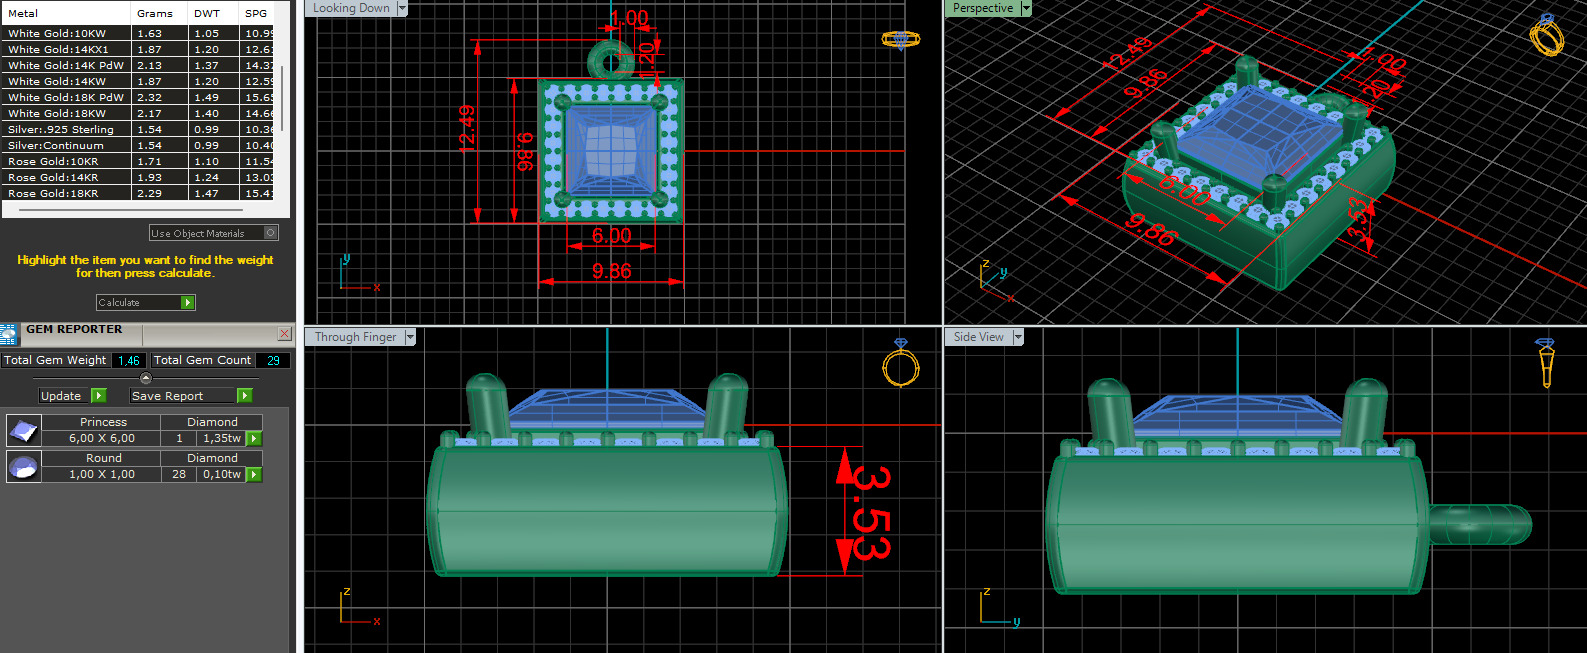Select the White Gold:18KW row
The width and height of the screenshot is (1587, 653).
(x=138, y=113)
